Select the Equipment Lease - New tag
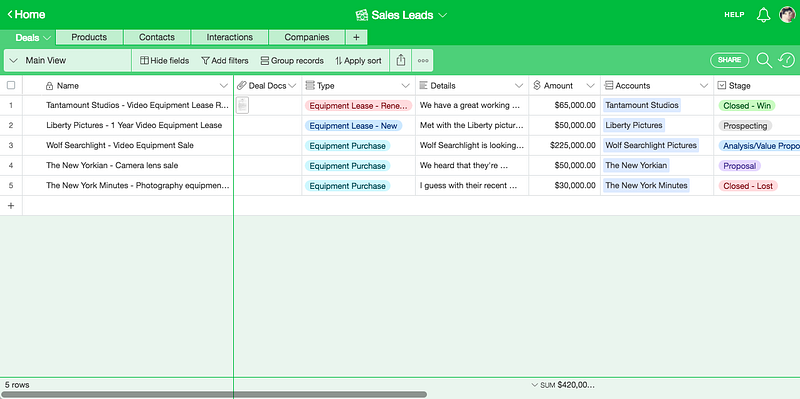800x399 pixels. coord(353,126)
